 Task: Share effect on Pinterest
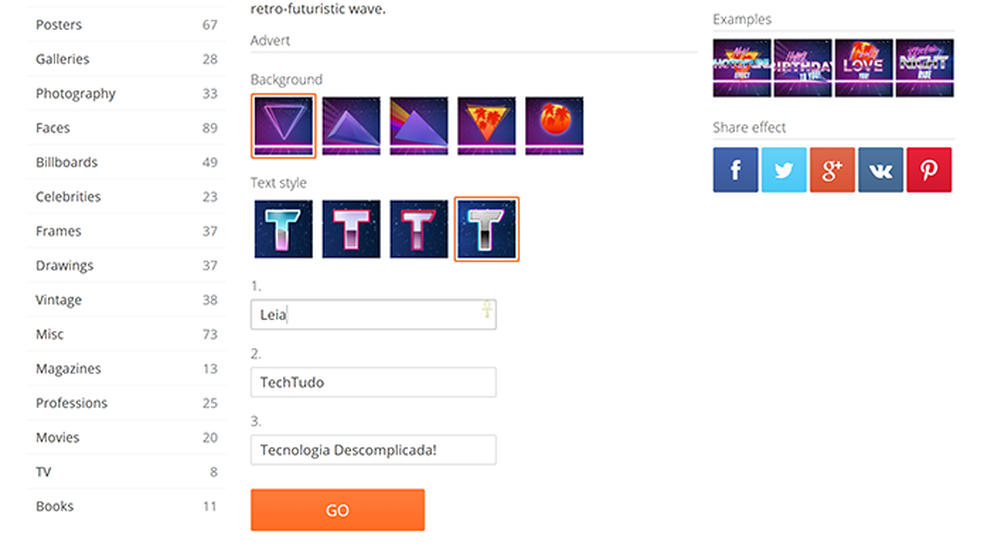(x=929, y=170)
